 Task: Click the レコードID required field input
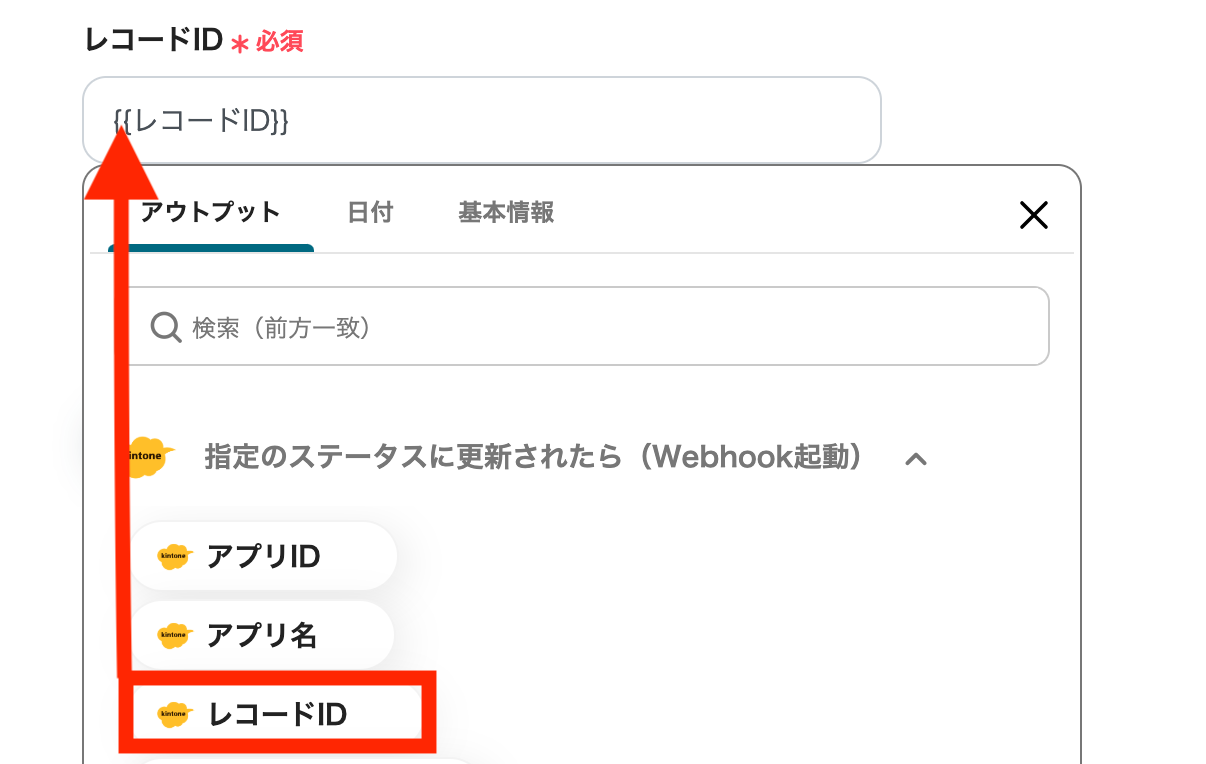(x=480, y=119)
